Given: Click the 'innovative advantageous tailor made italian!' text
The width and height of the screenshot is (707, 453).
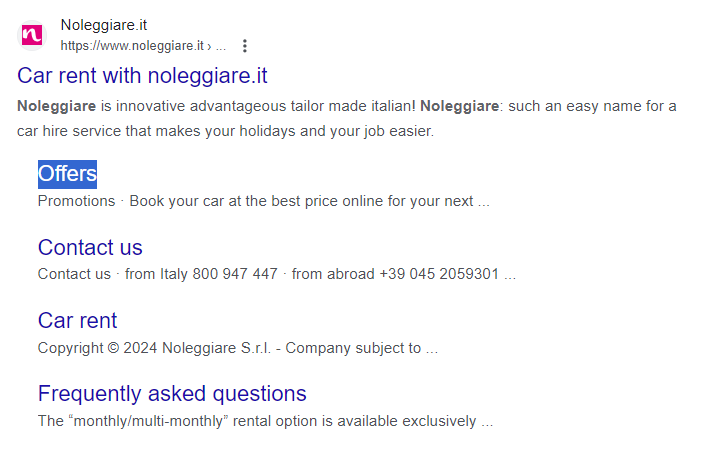Looking at the screenshot, I should point(265,106).
